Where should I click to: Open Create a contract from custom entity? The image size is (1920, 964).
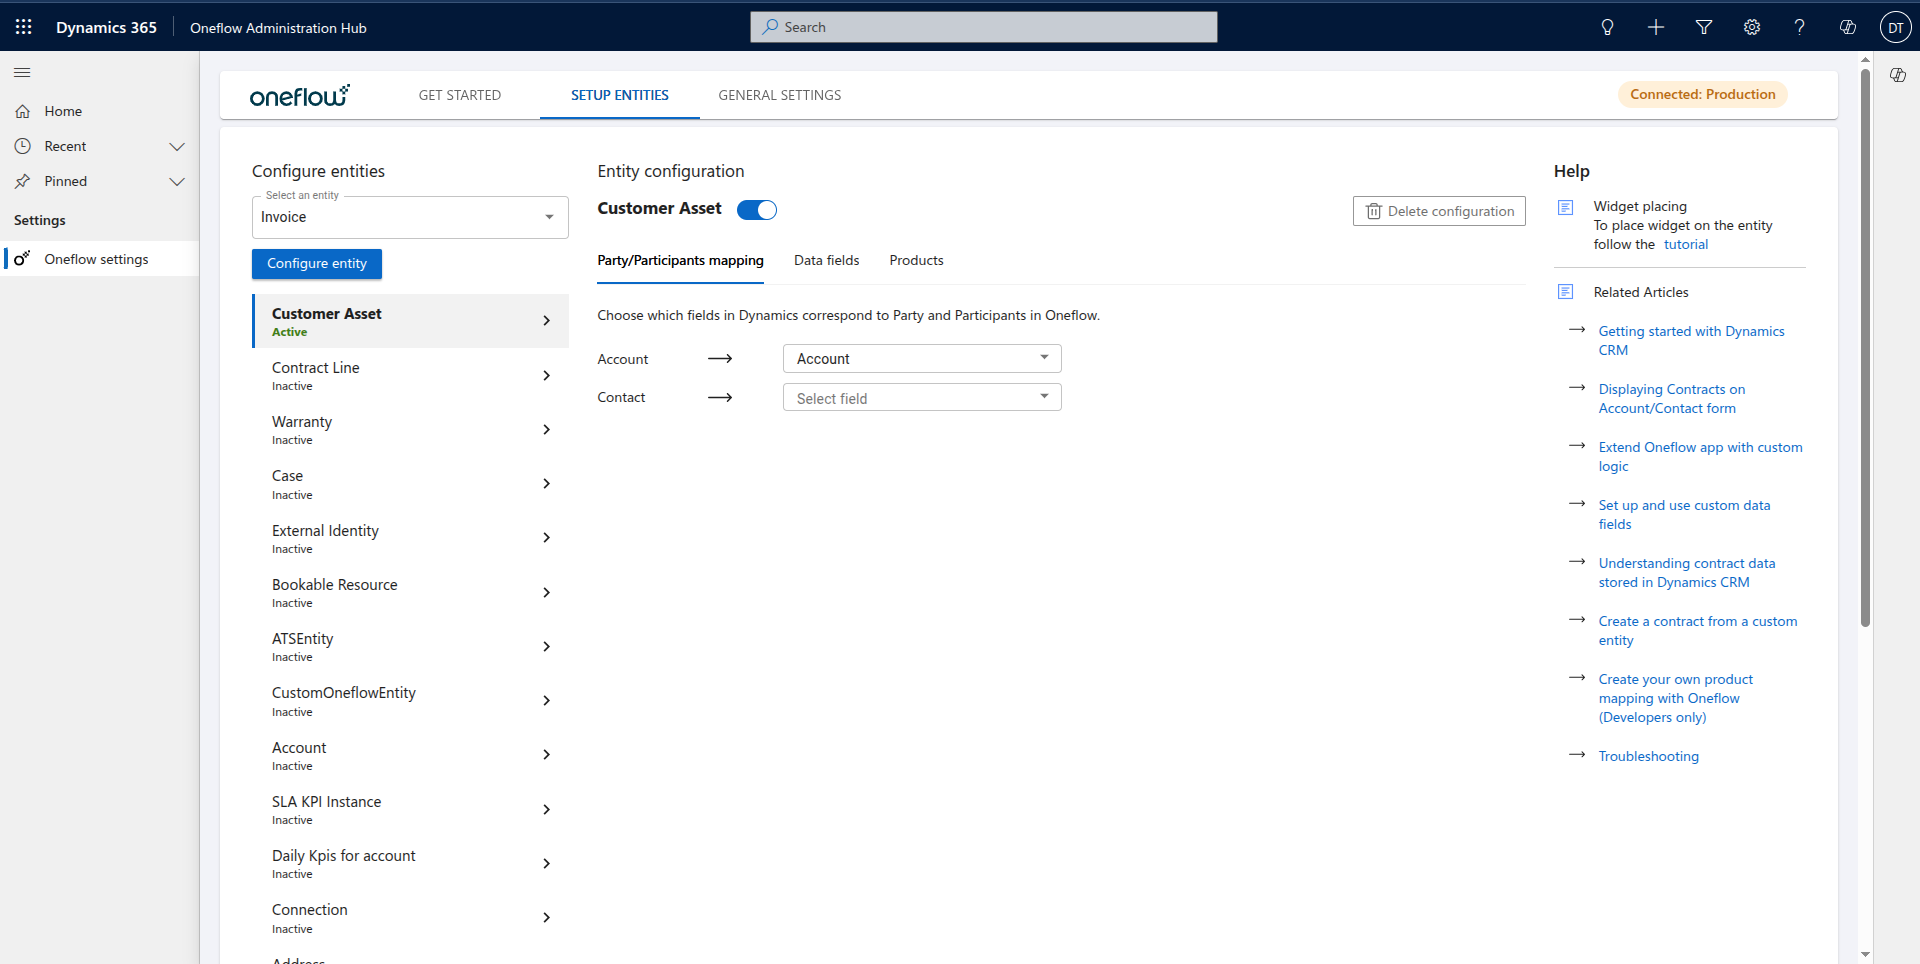tap(1698, 631)
